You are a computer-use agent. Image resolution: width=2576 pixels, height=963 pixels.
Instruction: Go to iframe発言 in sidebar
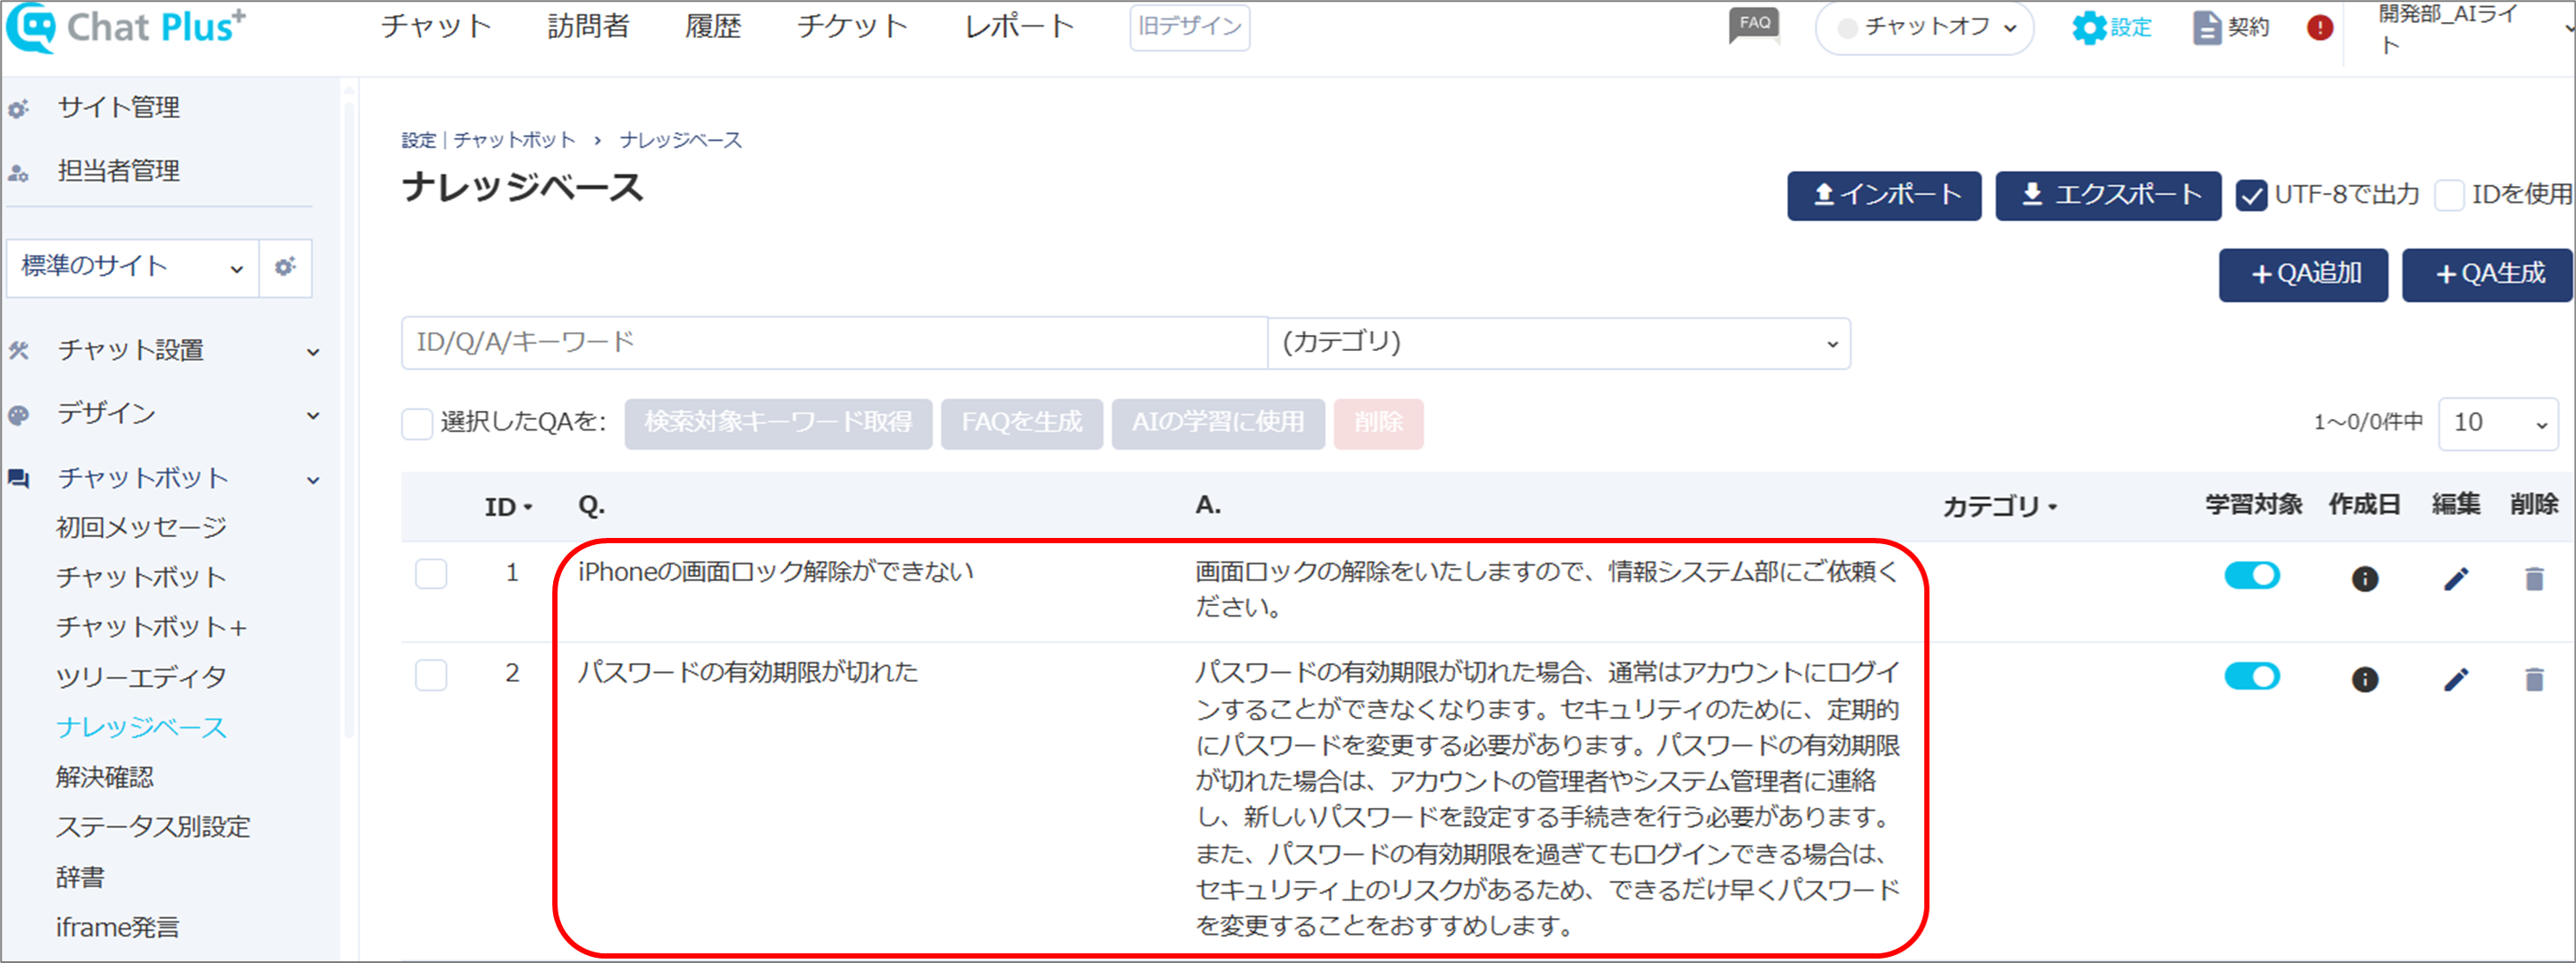pos(118,927)
